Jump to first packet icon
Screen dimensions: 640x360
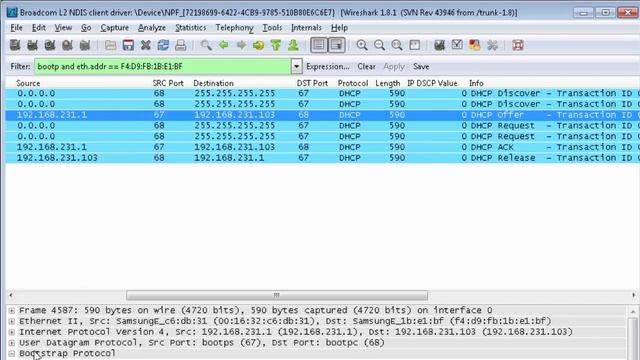tap(276, 45)
